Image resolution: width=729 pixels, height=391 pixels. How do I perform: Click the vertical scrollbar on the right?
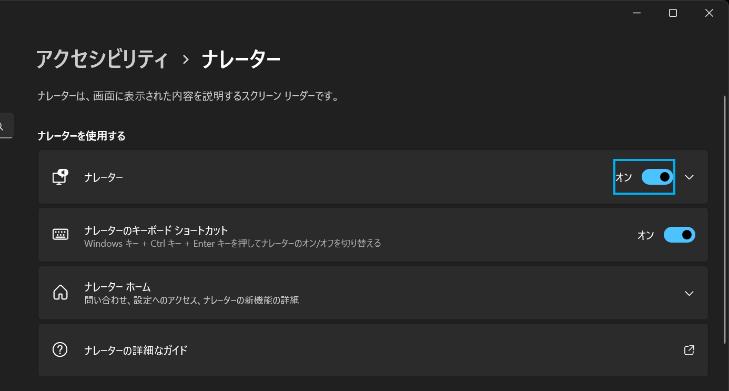click(x=725, y=219)
